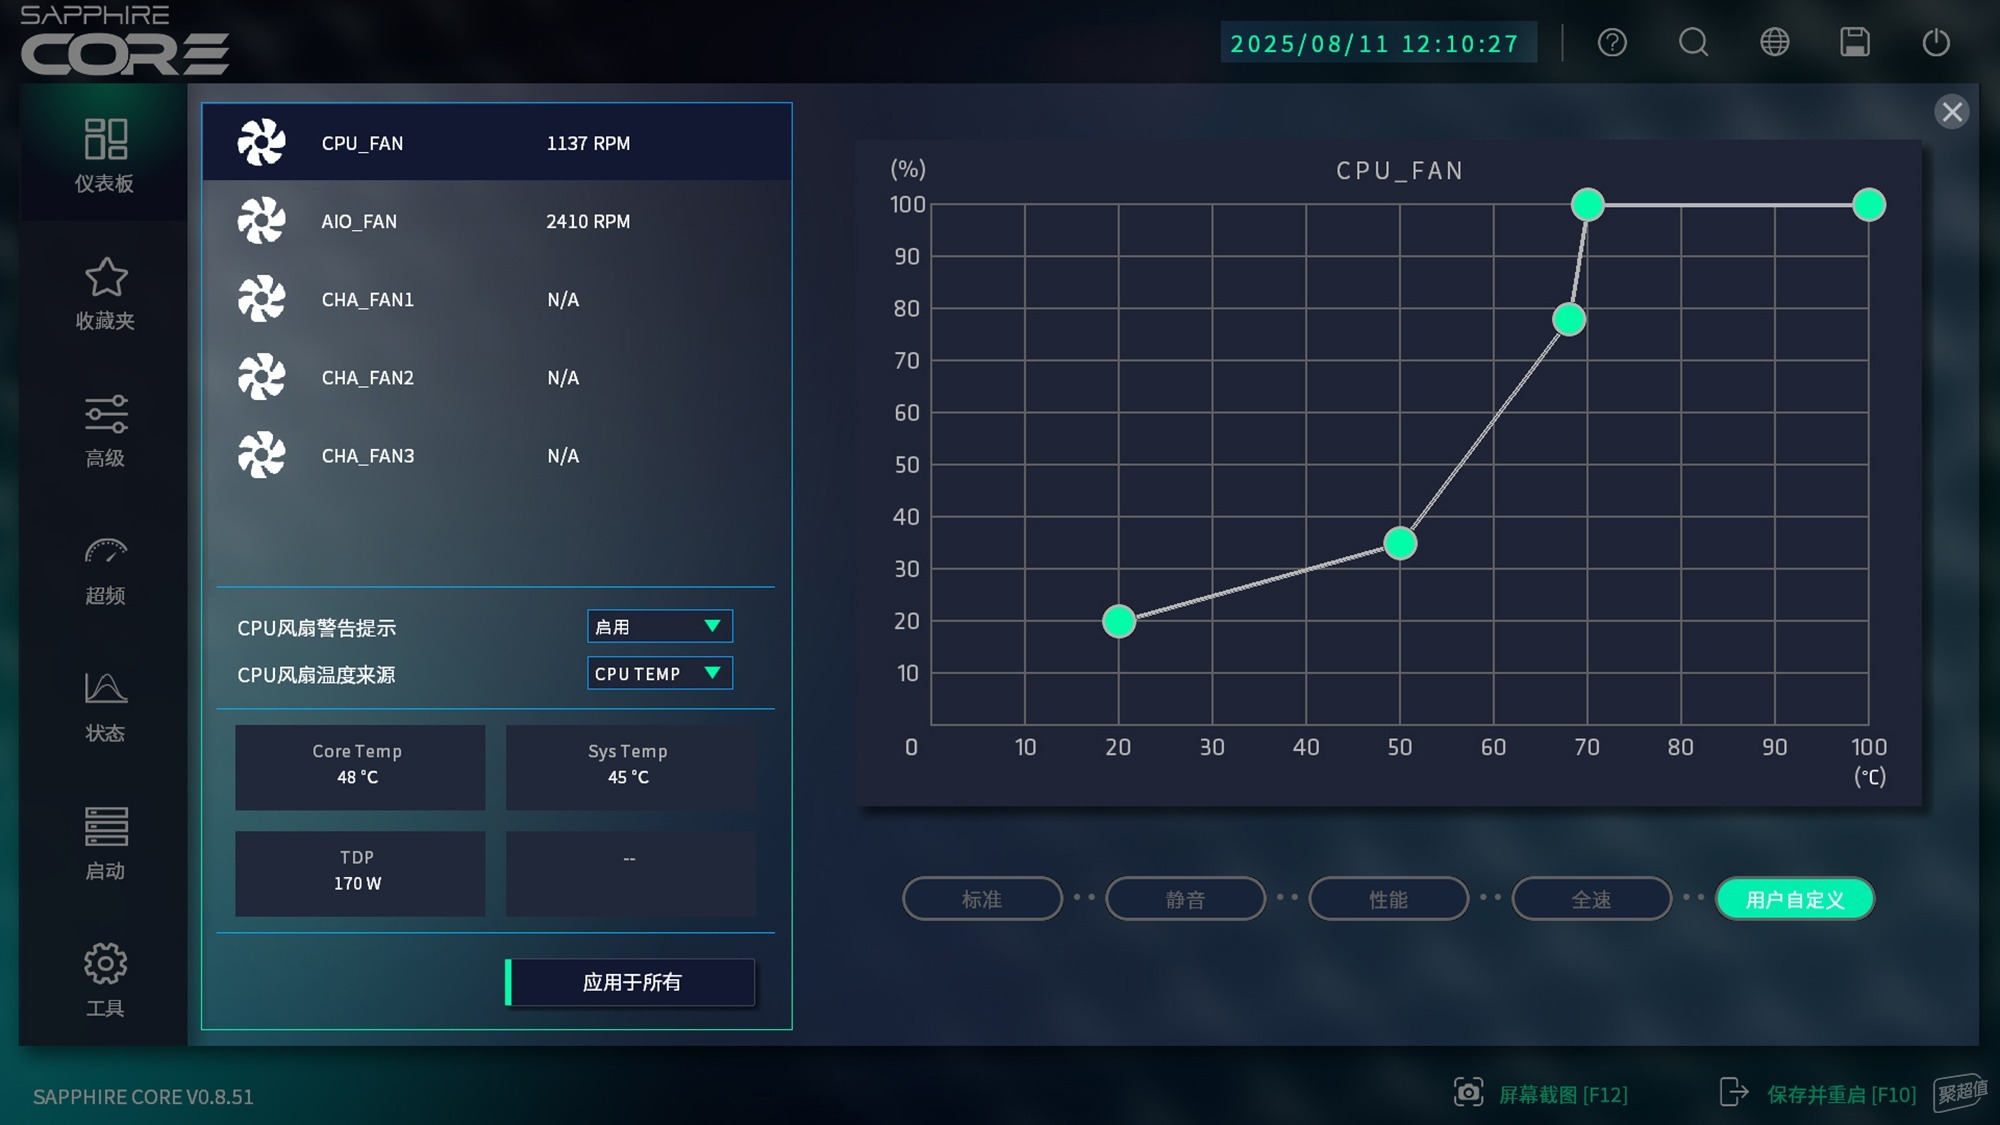
Task: Select the 静音 silent fan profile
Action: point(1185,899)
